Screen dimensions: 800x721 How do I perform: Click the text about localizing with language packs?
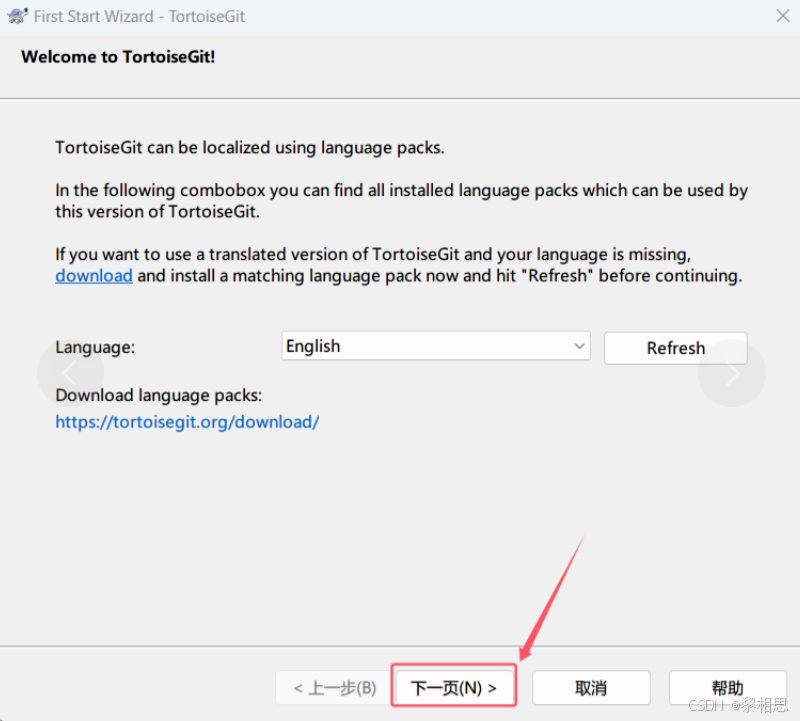tap(249, 147)
